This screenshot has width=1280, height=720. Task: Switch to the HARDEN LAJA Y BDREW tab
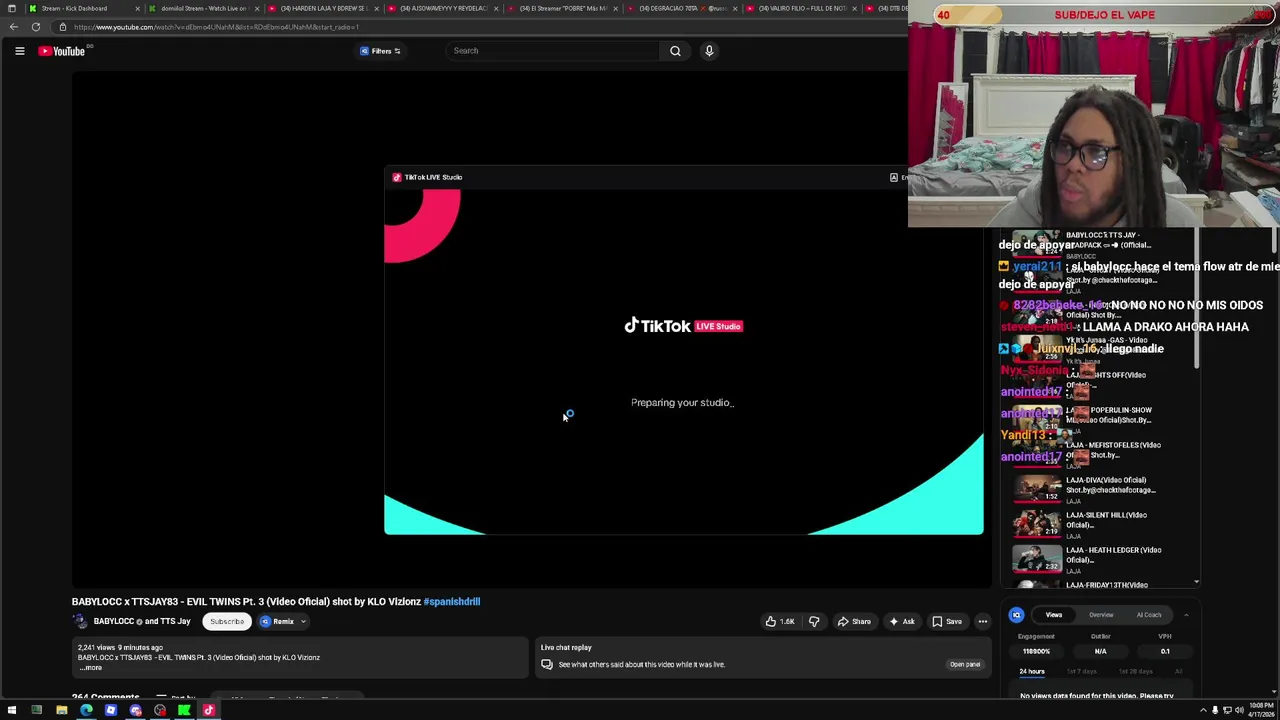click(x=322, y=8)
